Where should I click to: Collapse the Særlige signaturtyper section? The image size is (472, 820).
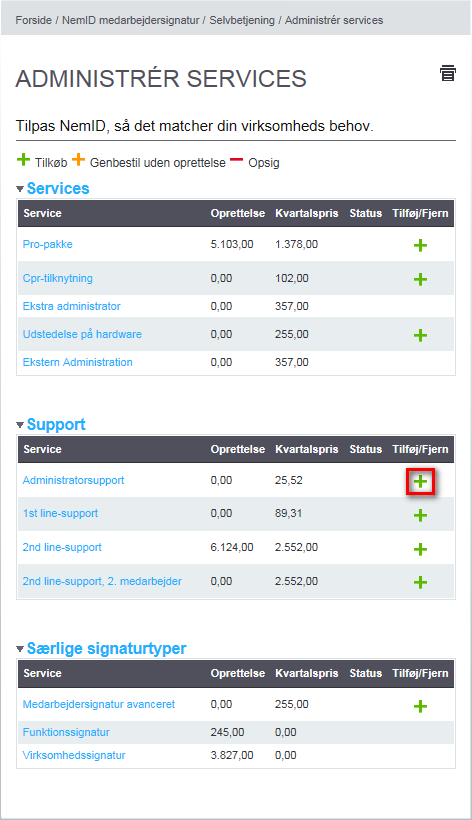[20, 649]
